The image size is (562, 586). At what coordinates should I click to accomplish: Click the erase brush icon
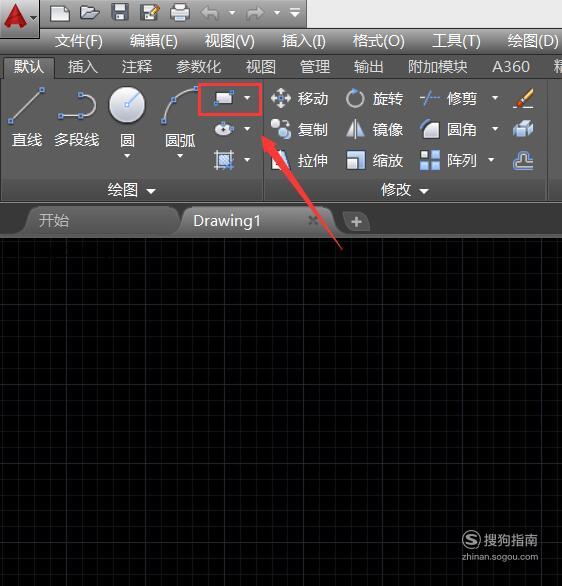pos(523,98)
